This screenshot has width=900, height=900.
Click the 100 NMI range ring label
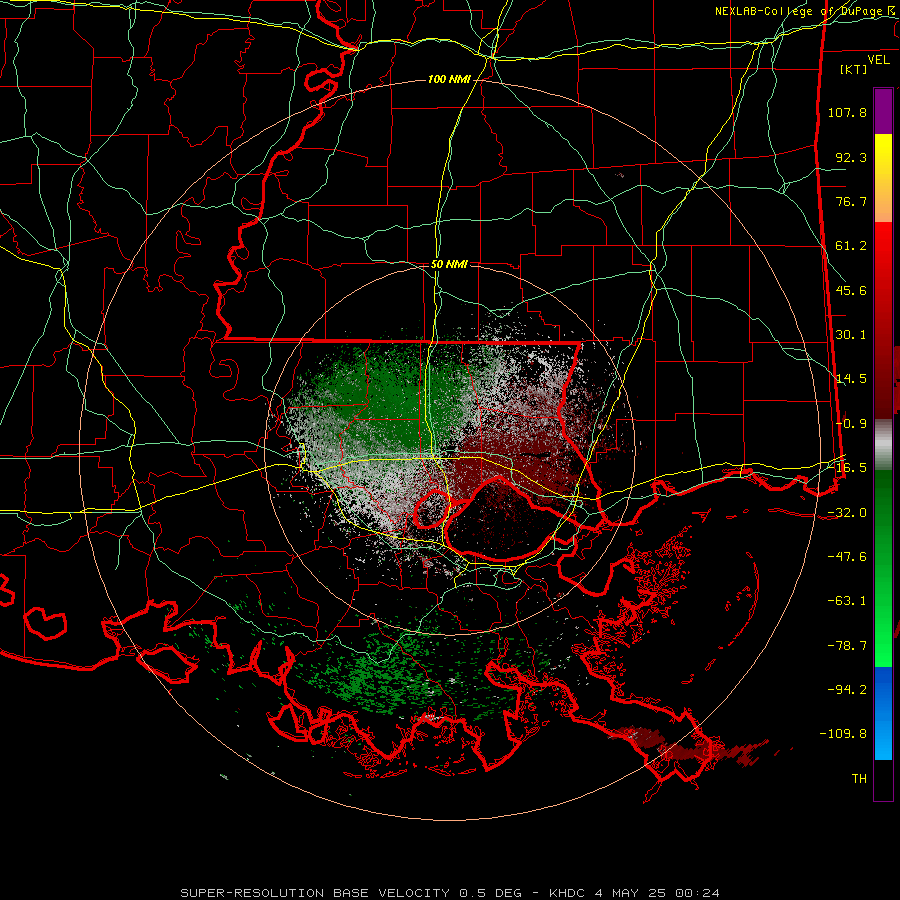point(449,79)
